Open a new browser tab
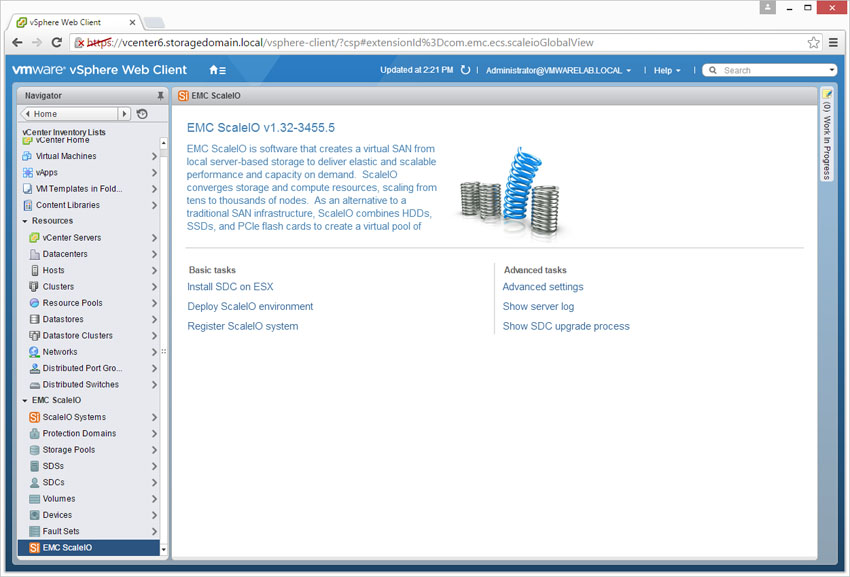850x577 pixels. (x=154, y=22)
